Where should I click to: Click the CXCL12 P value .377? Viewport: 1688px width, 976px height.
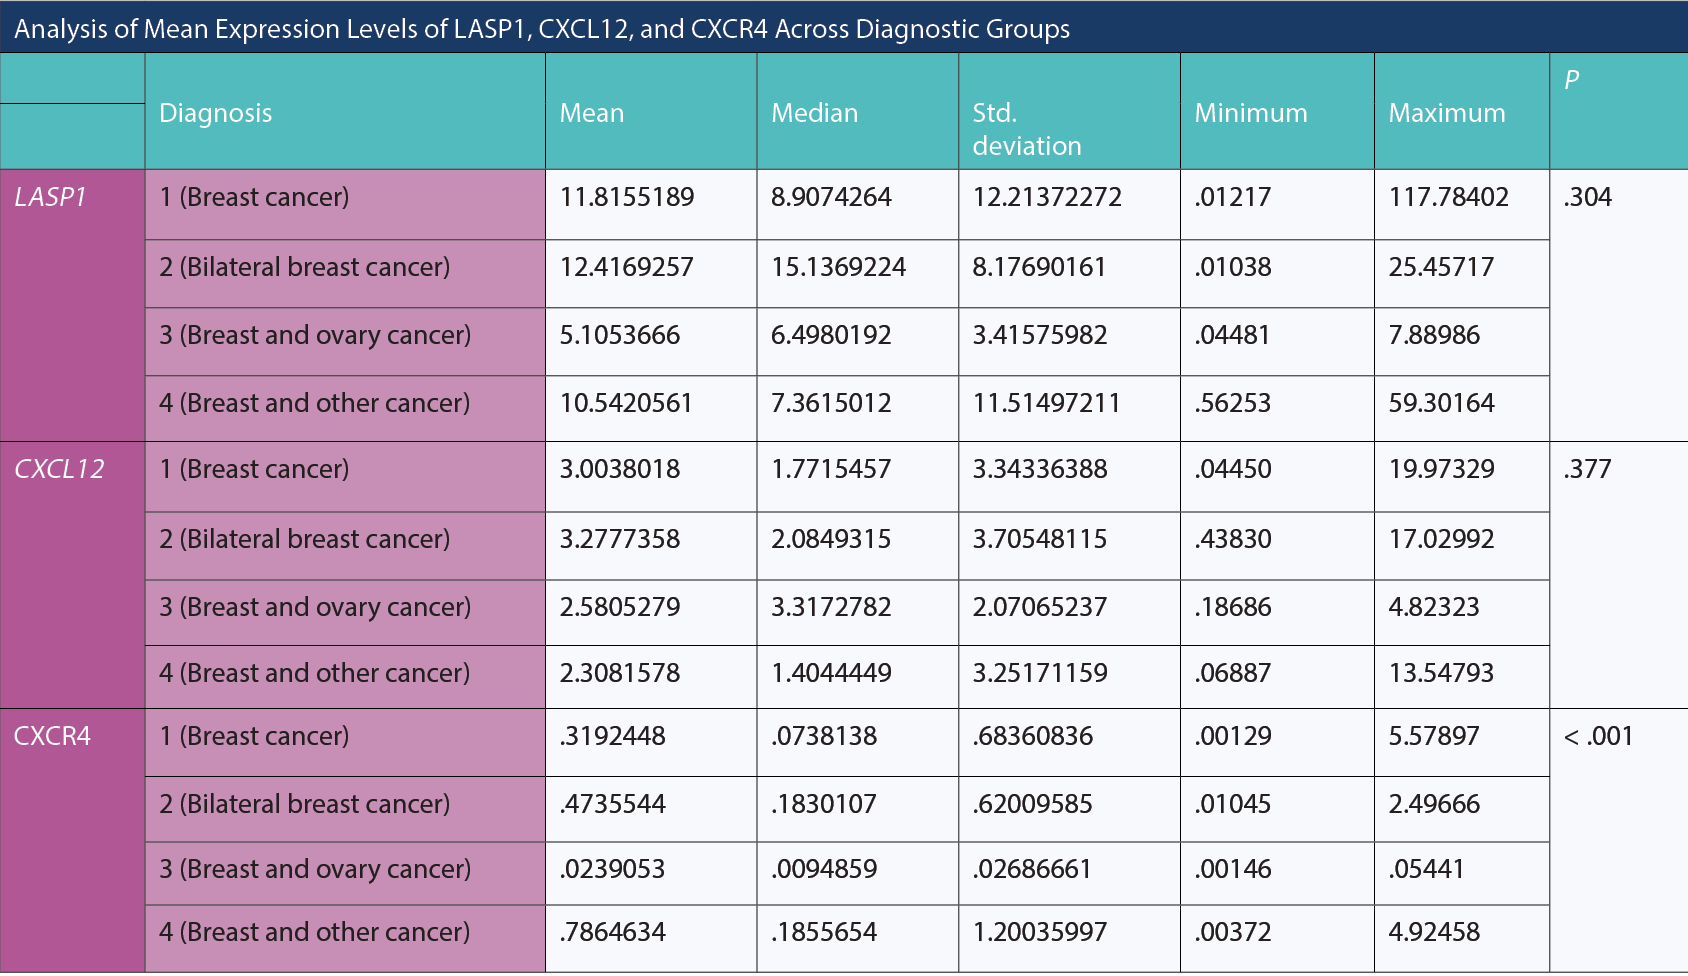point(1588,469)
